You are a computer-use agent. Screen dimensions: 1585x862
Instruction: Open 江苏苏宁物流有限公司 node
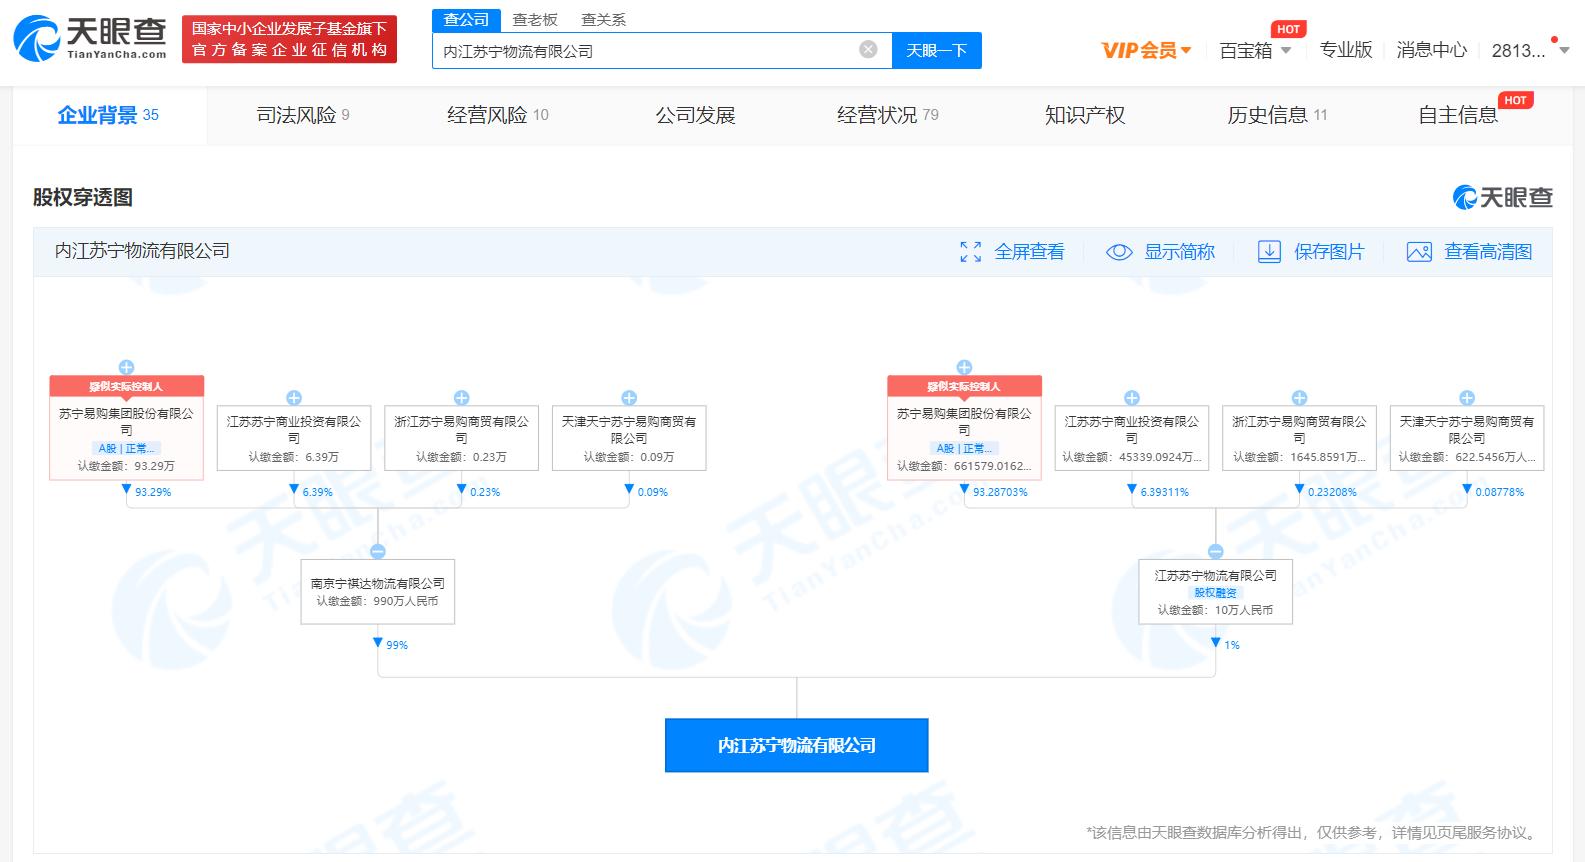click(1216, 592)
